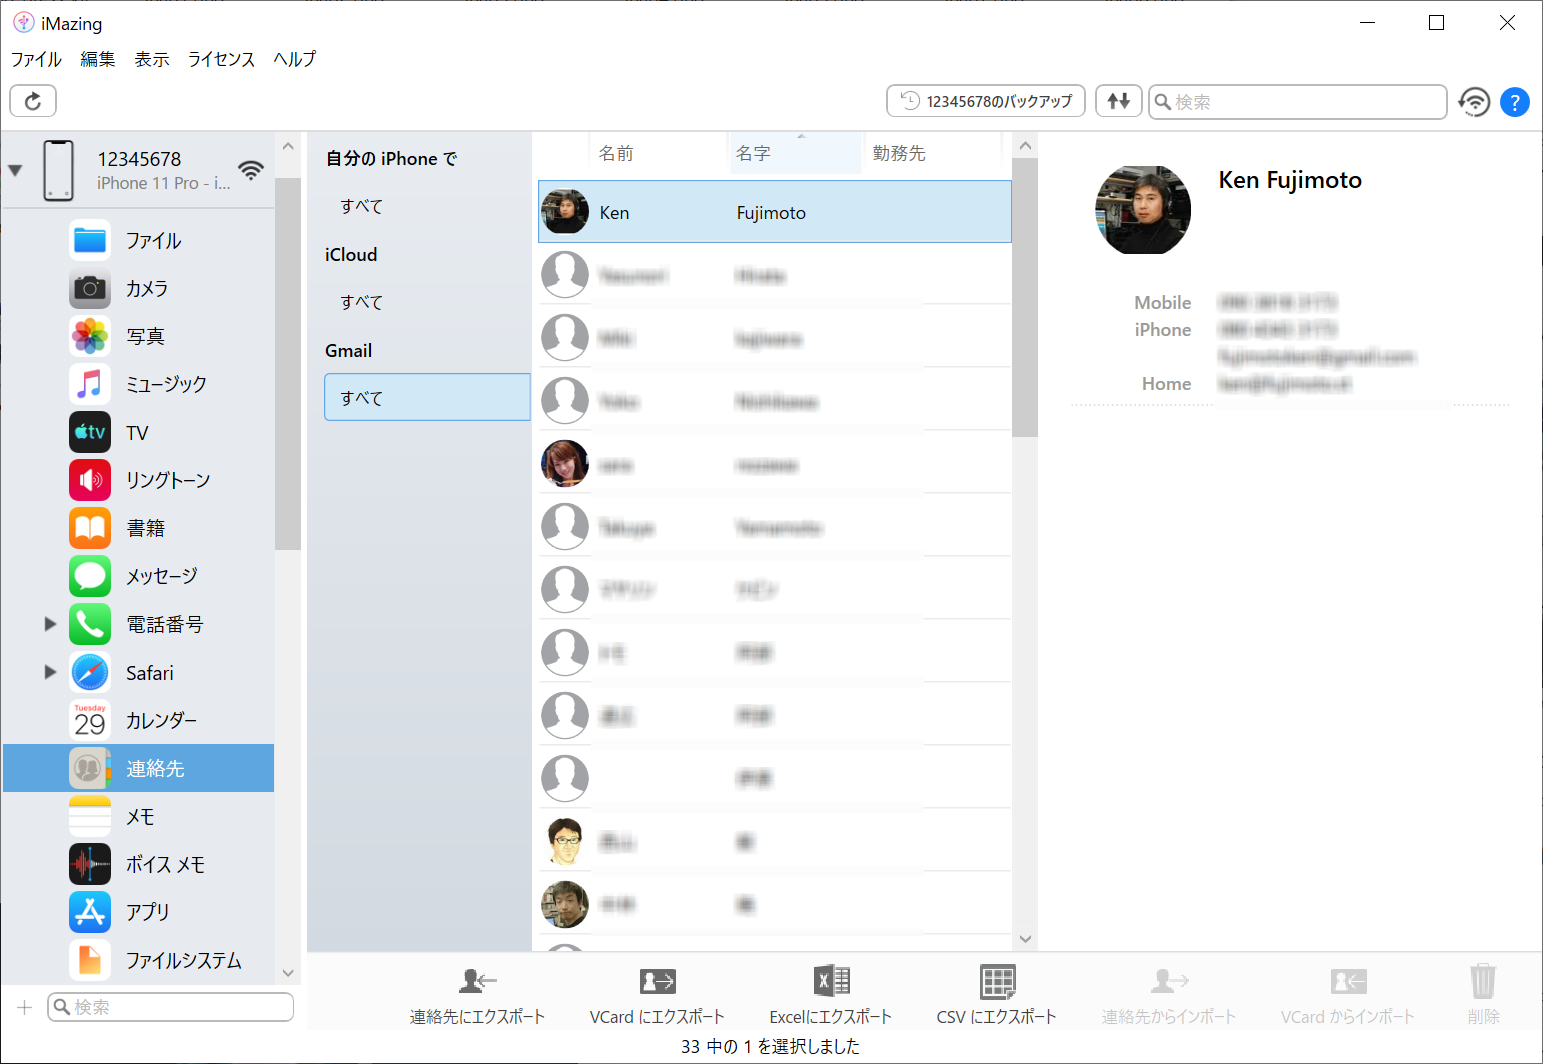Click the sidebar scroll-down arrow

[288, 972]
